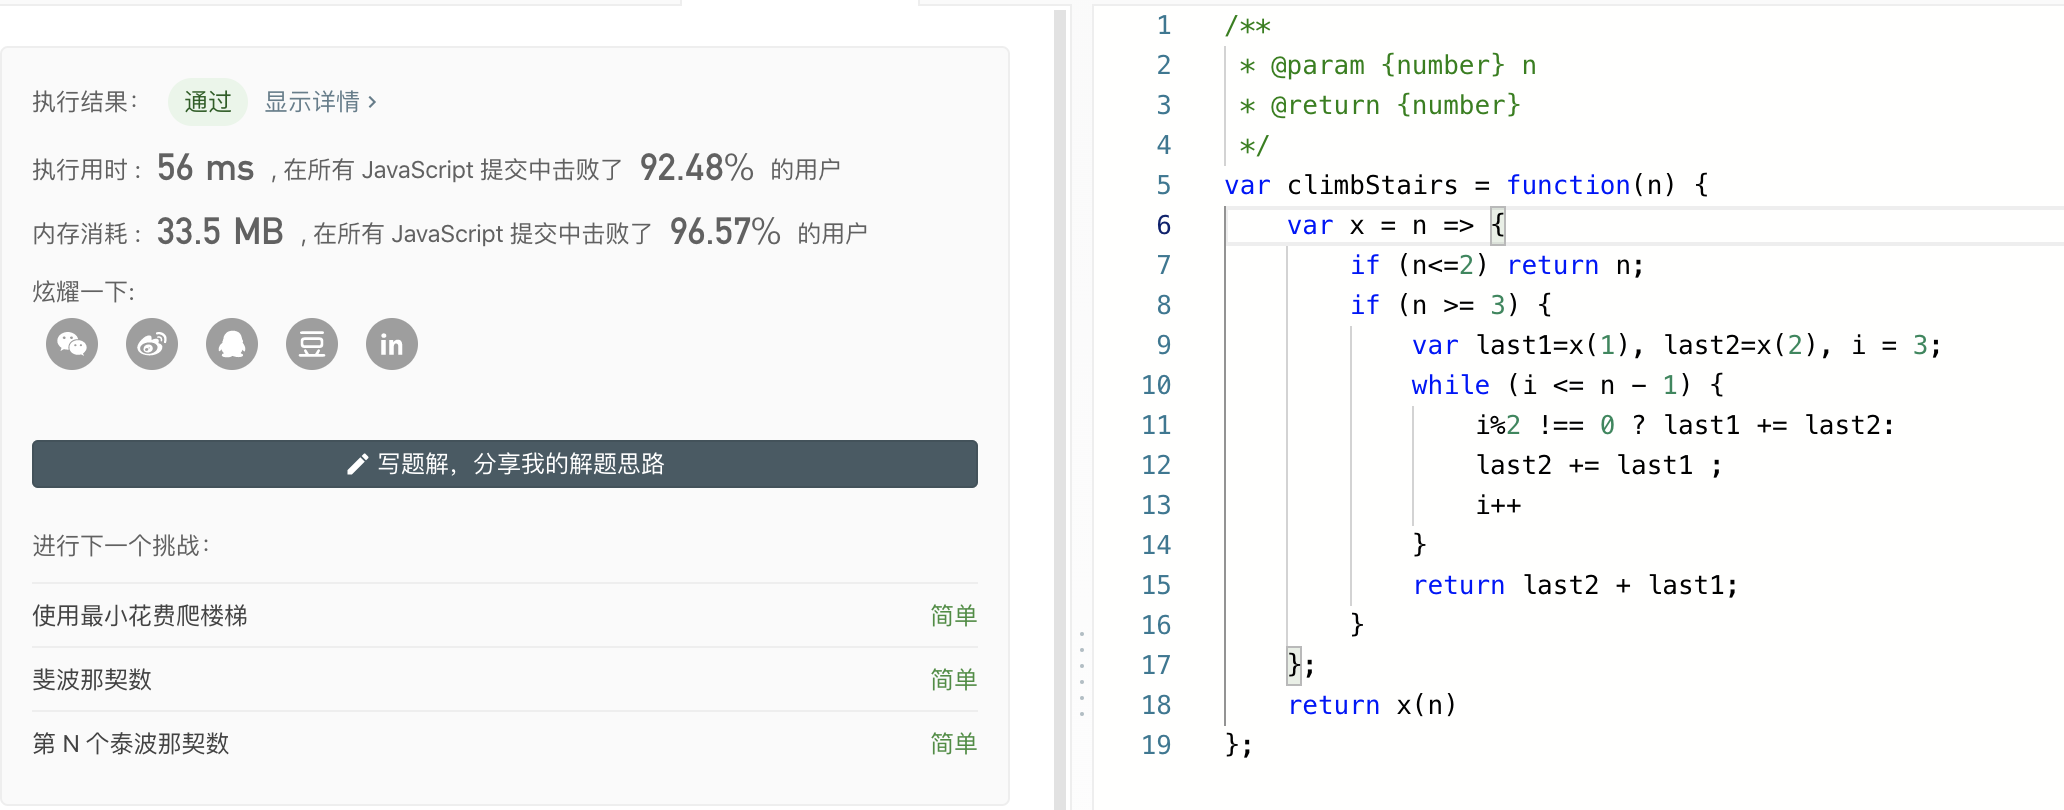Click 'return last2 + last1;' code line
The height and width of the screenshot is (810, 2064).
[x=1575, y=585]
